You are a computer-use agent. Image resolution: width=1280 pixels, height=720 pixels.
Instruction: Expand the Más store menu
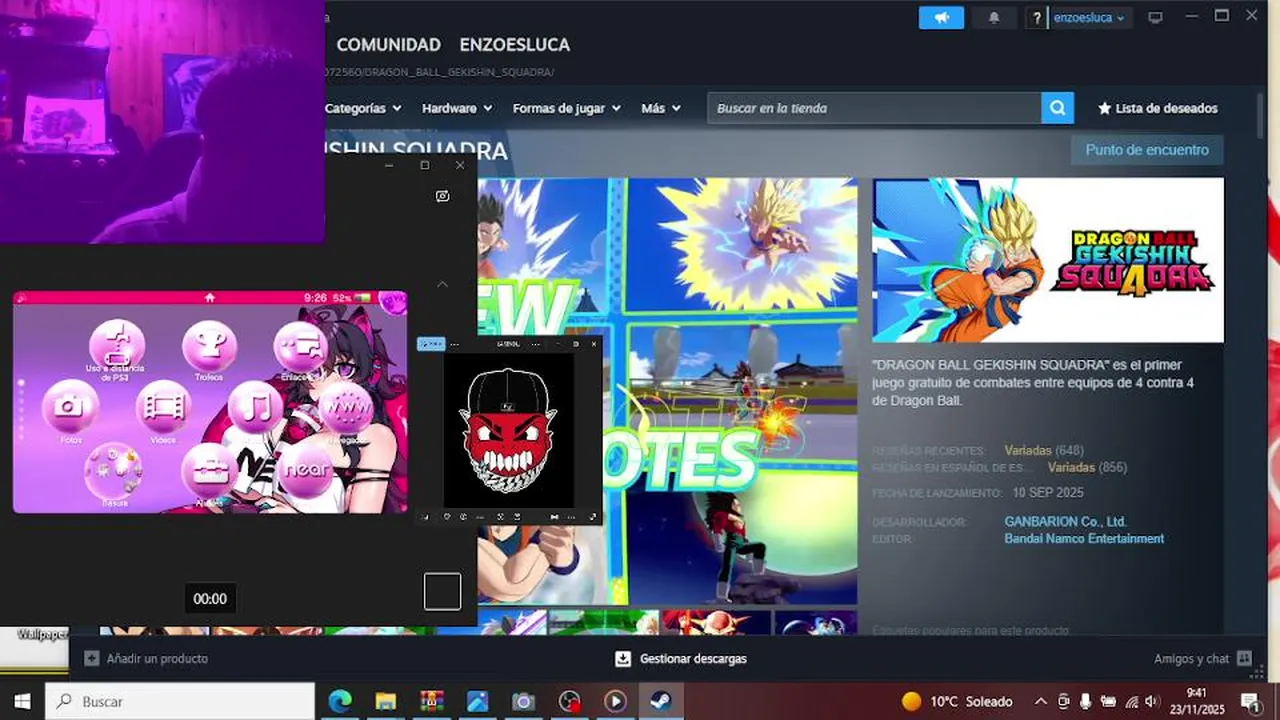661,108
